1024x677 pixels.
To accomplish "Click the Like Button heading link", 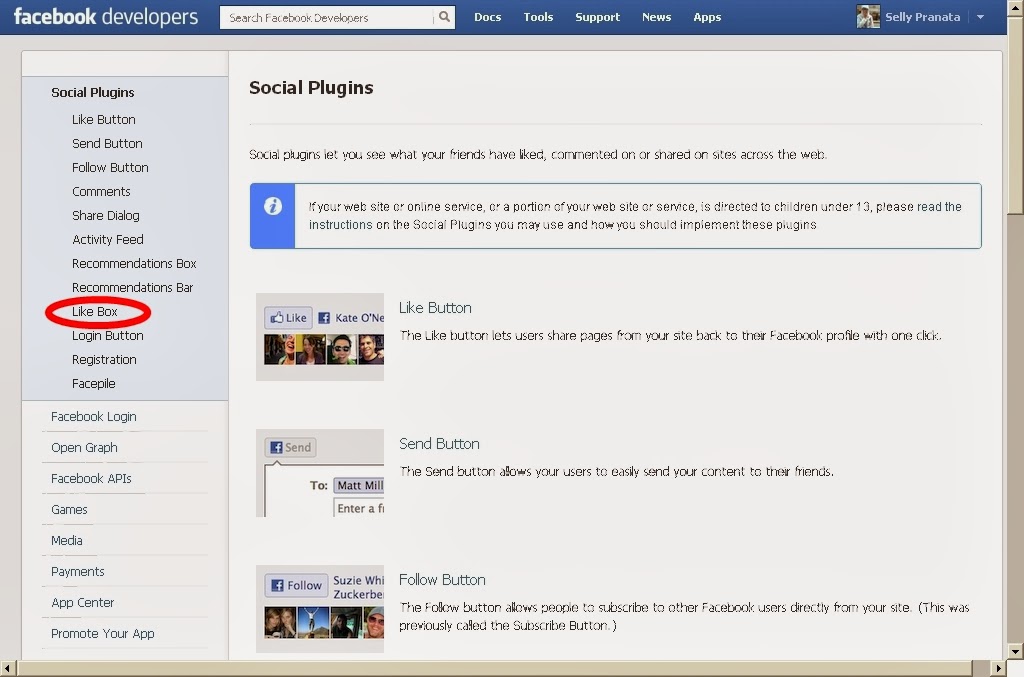I will 435,308.
